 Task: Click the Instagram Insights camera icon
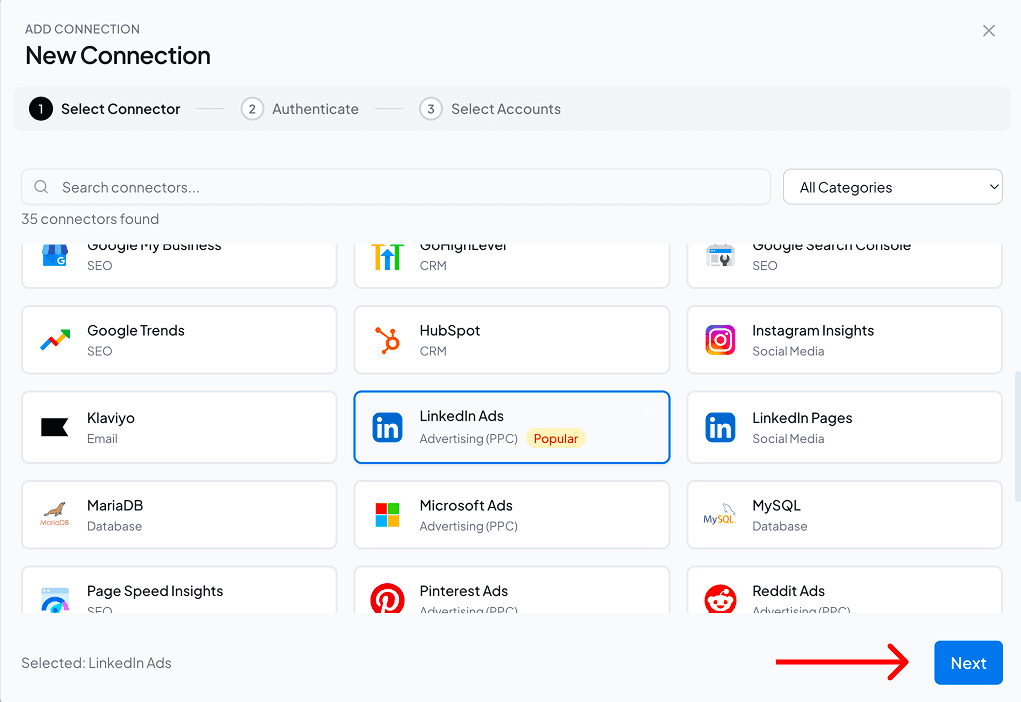(x=720, y=340)
